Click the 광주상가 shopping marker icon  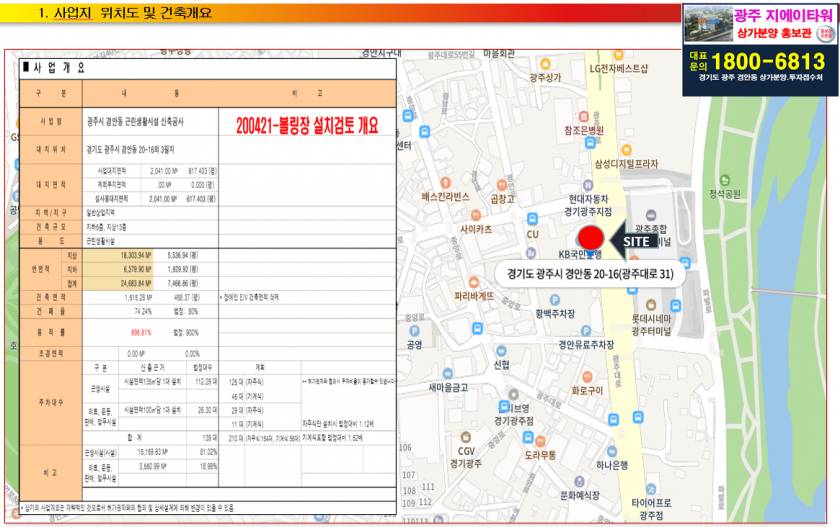click(x=545, y=64)
